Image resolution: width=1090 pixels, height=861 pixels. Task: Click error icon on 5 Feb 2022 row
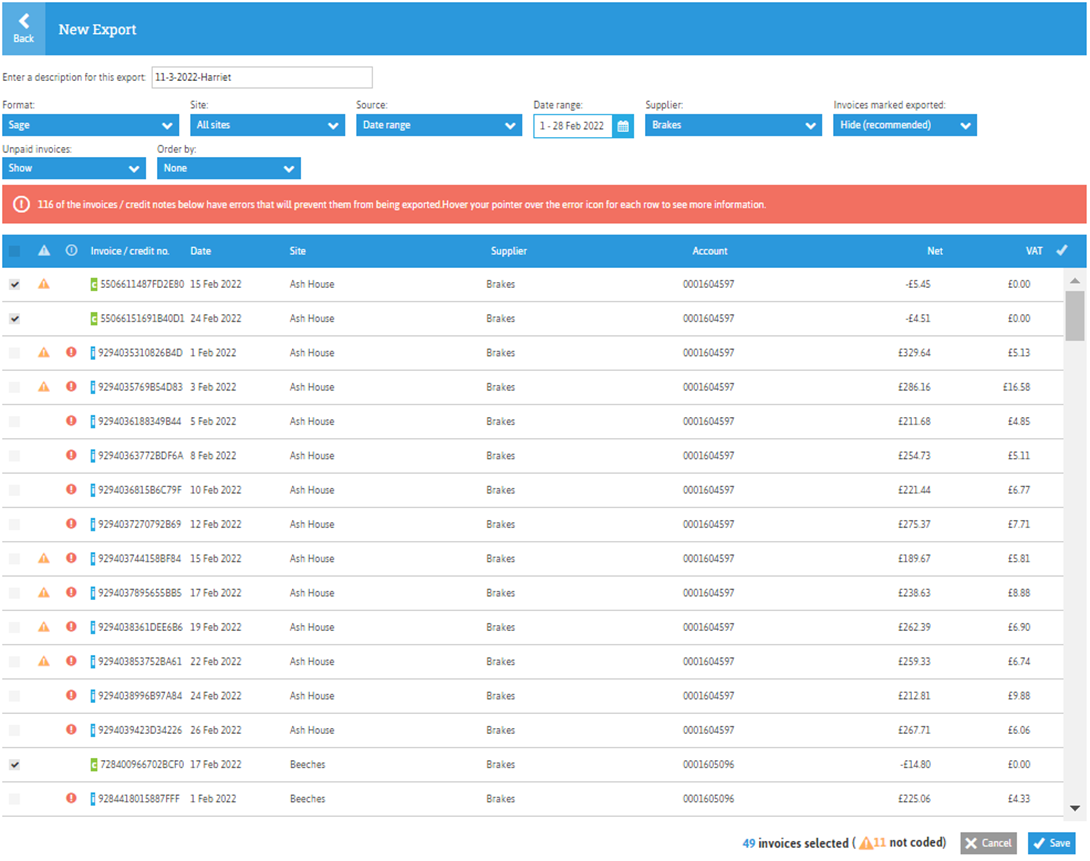[x=71, y=421]
